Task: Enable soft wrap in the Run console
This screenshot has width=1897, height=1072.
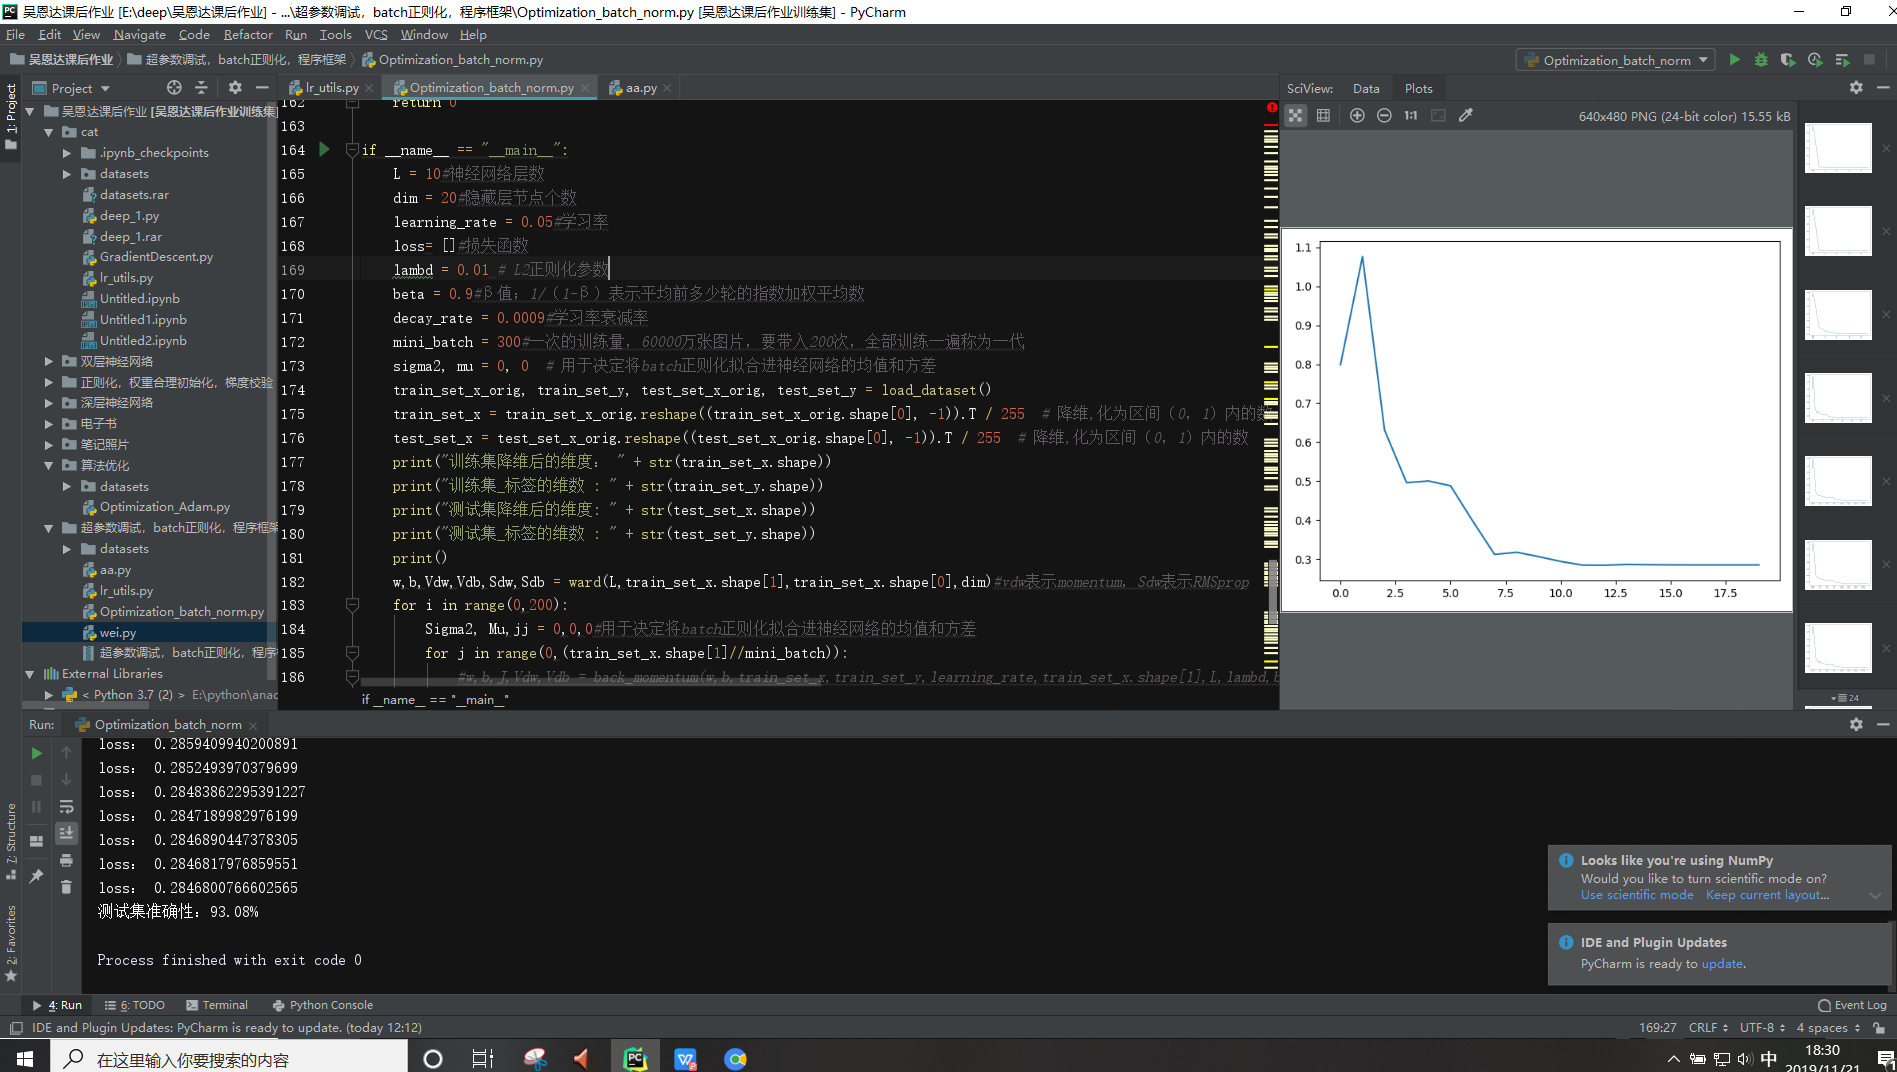Action: 67,807
